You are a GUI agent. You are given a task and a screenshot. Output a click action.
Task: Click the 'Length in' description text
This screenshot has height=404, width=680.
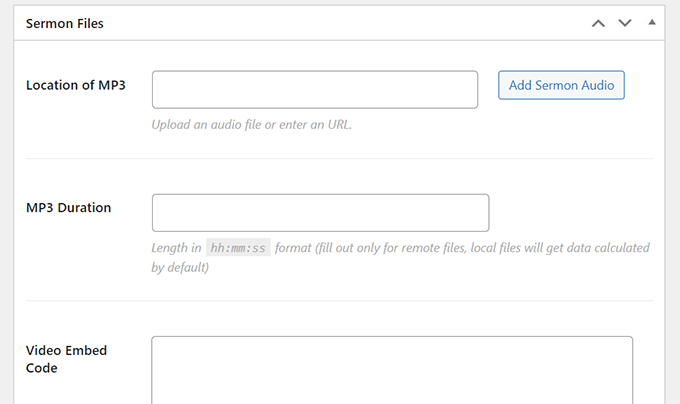click(176, 248)
